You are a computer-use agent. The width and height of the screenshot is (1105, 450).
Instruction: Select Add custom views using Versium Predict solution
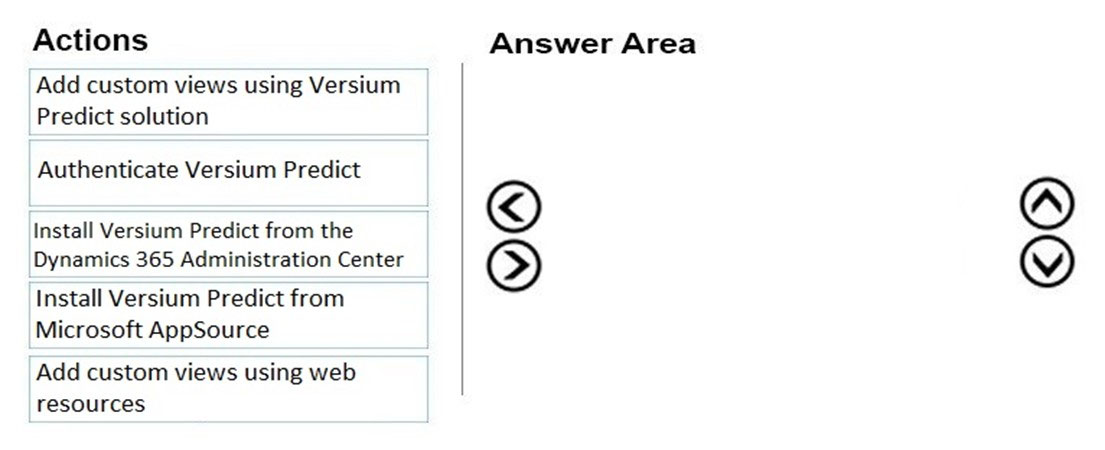click(228, 101)
